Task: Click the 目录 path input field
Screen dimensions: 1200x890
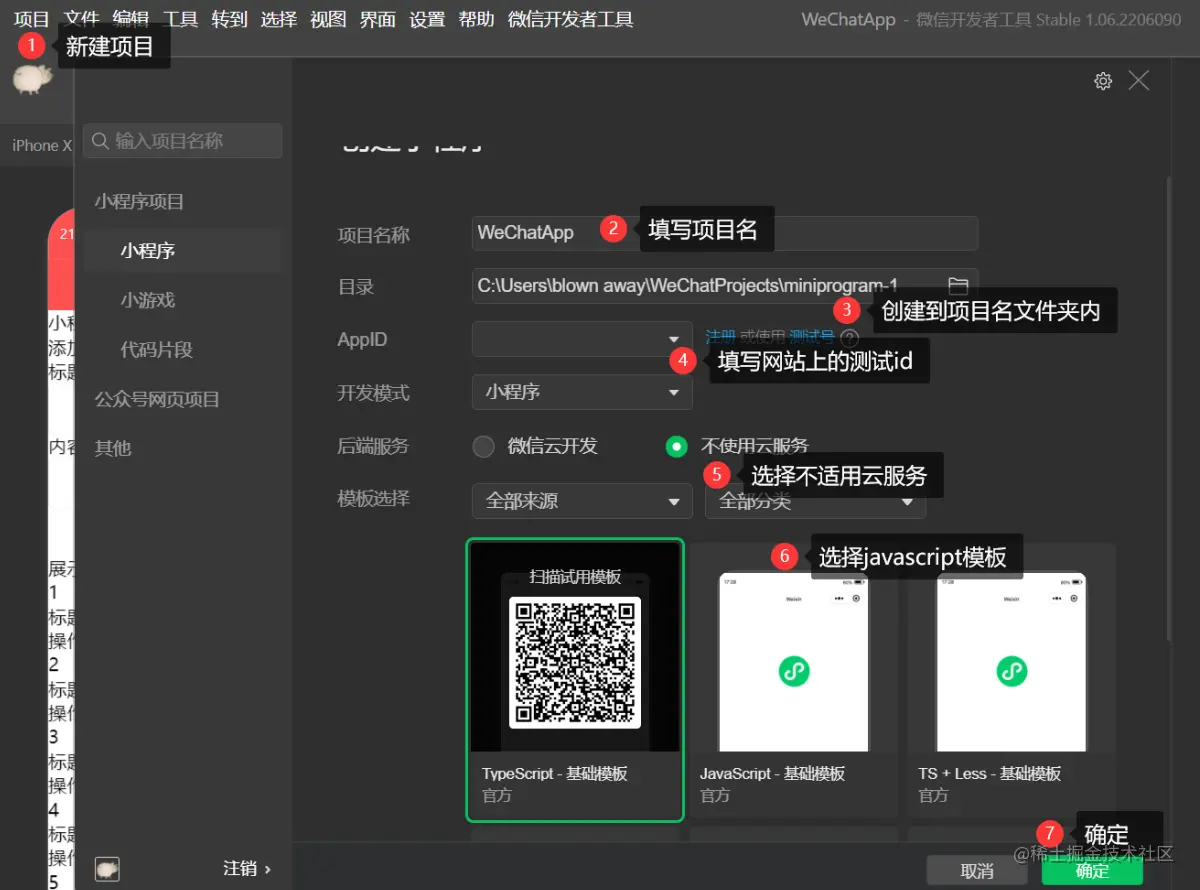Action: point(725,285)
